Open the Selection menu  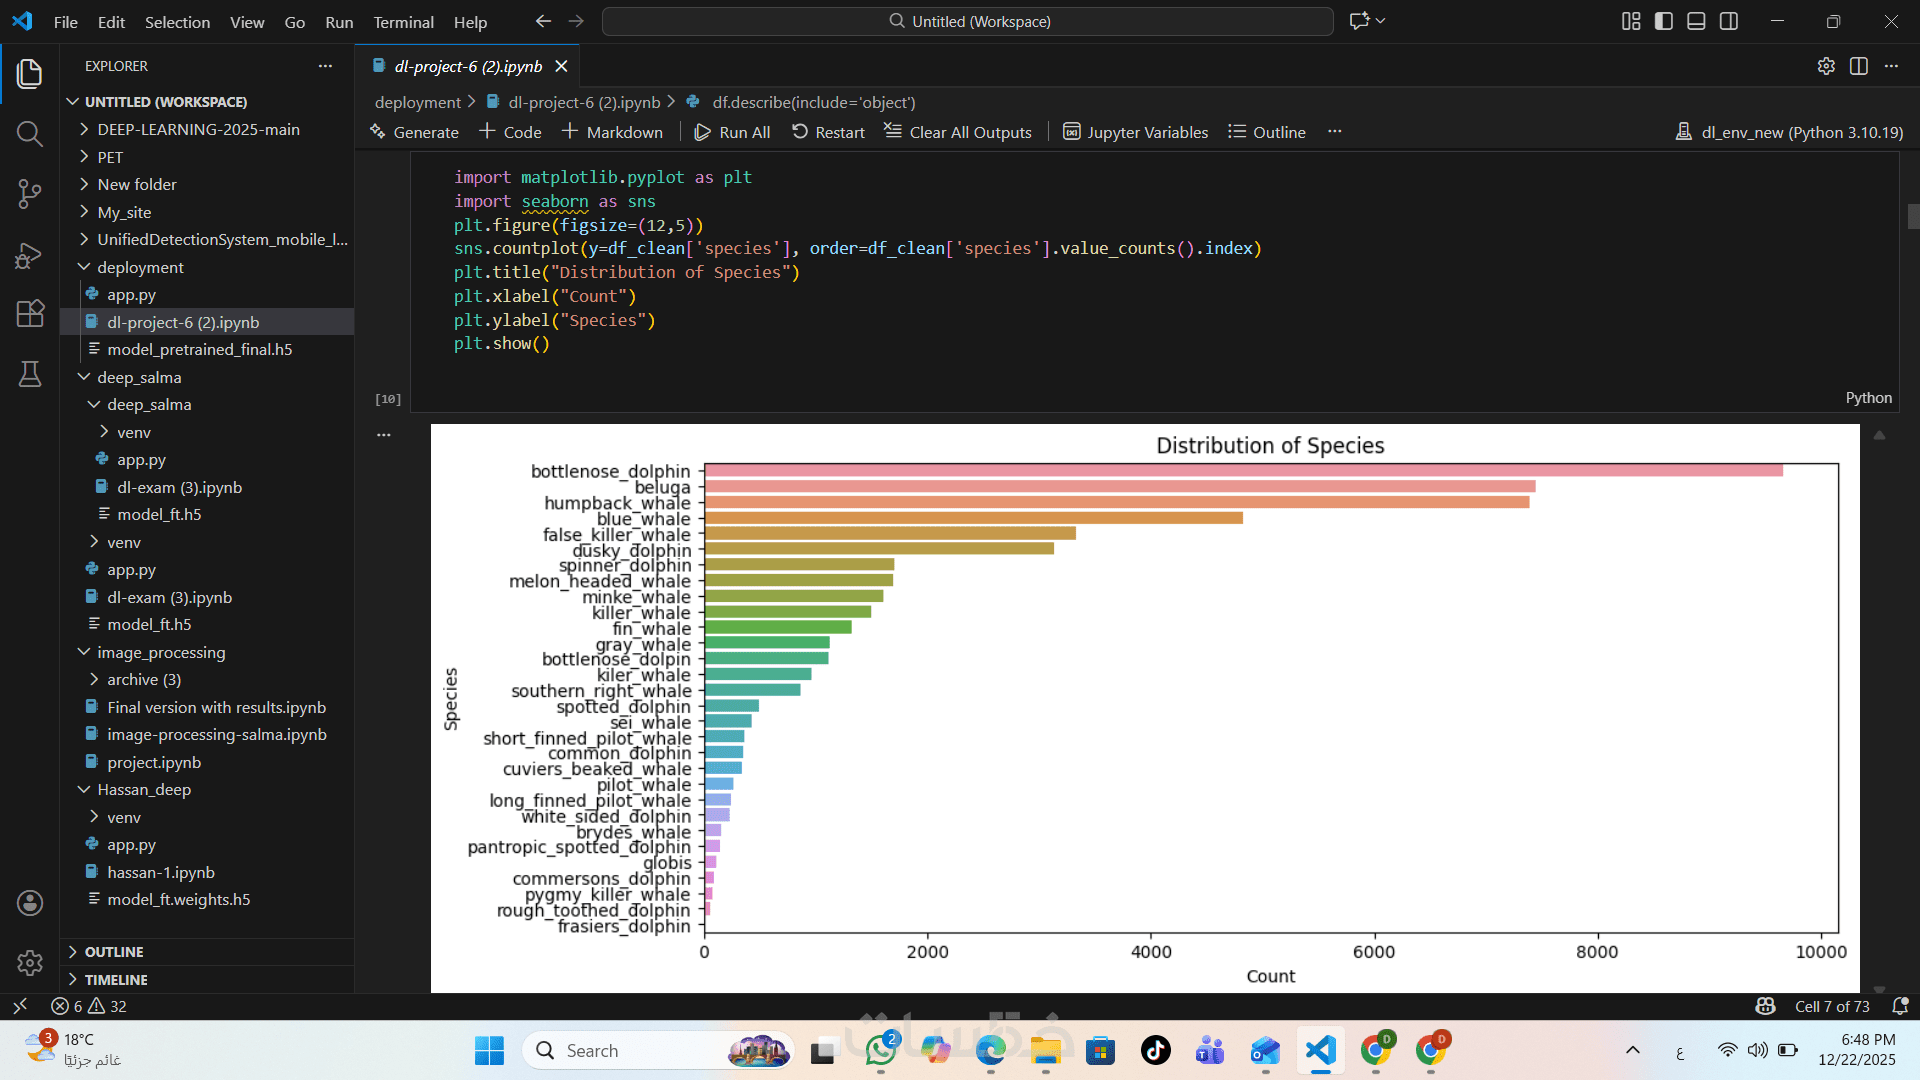pyautogui.click(x=177, y=22)
